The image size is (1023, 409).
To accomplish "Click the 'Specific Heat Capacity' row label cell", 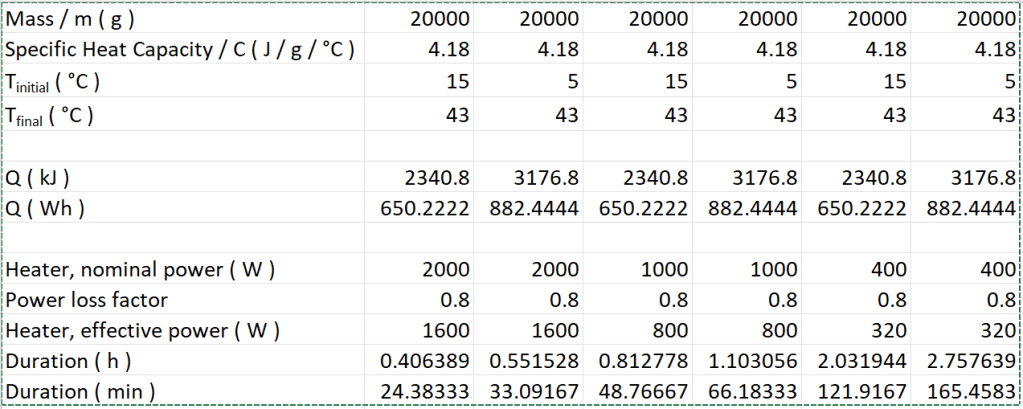I will pyautogui.click(x=181, y=50).
